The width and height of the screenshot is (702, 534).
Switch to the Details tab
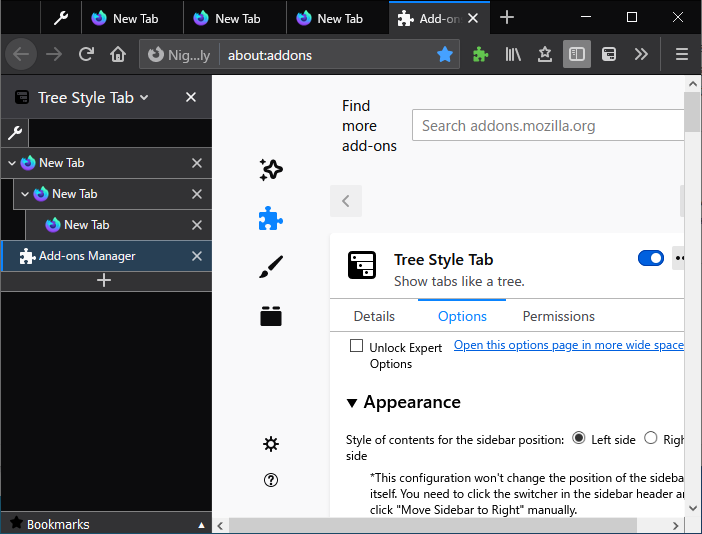click(x=374, y=316)
